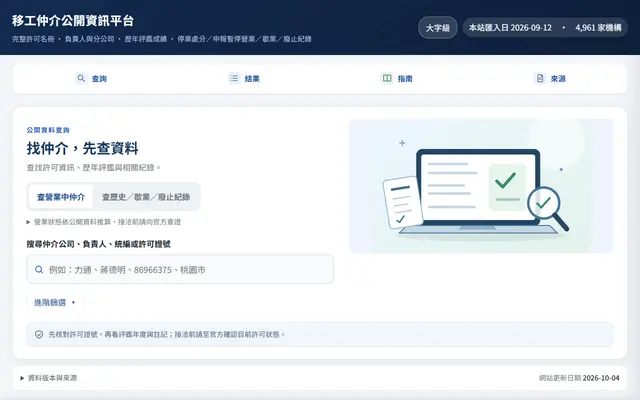
Task: Open the 來源 navigation tab
Action: coord(550,78)
